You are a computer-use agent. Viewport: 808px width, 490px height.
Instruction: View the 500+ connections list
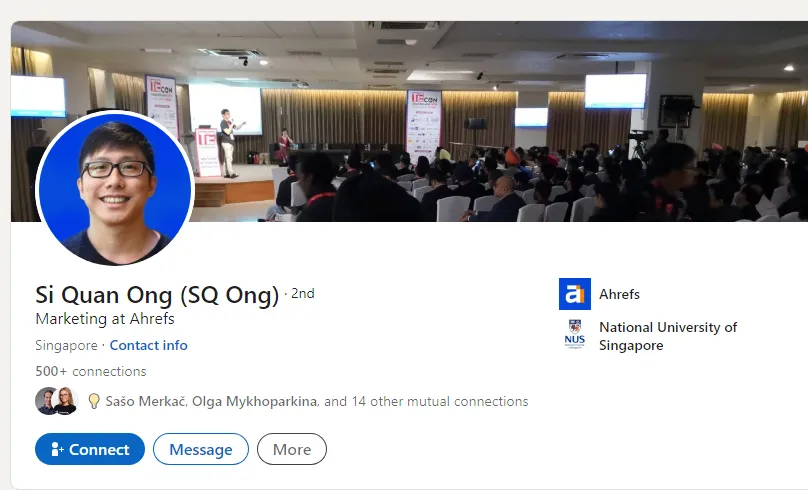click(x=91, y=371)
